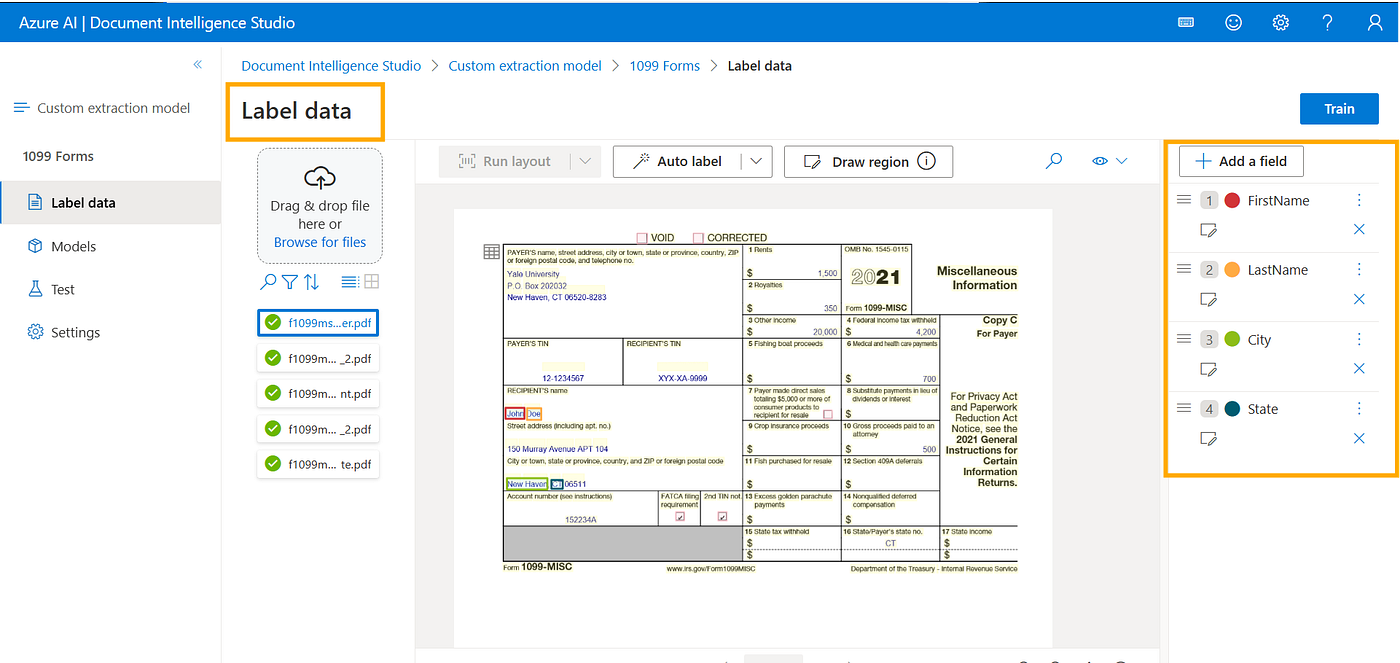1400x663 pixels.
Task: Click the FATCA filing requirement checkbox
Action: click(680, 517)
